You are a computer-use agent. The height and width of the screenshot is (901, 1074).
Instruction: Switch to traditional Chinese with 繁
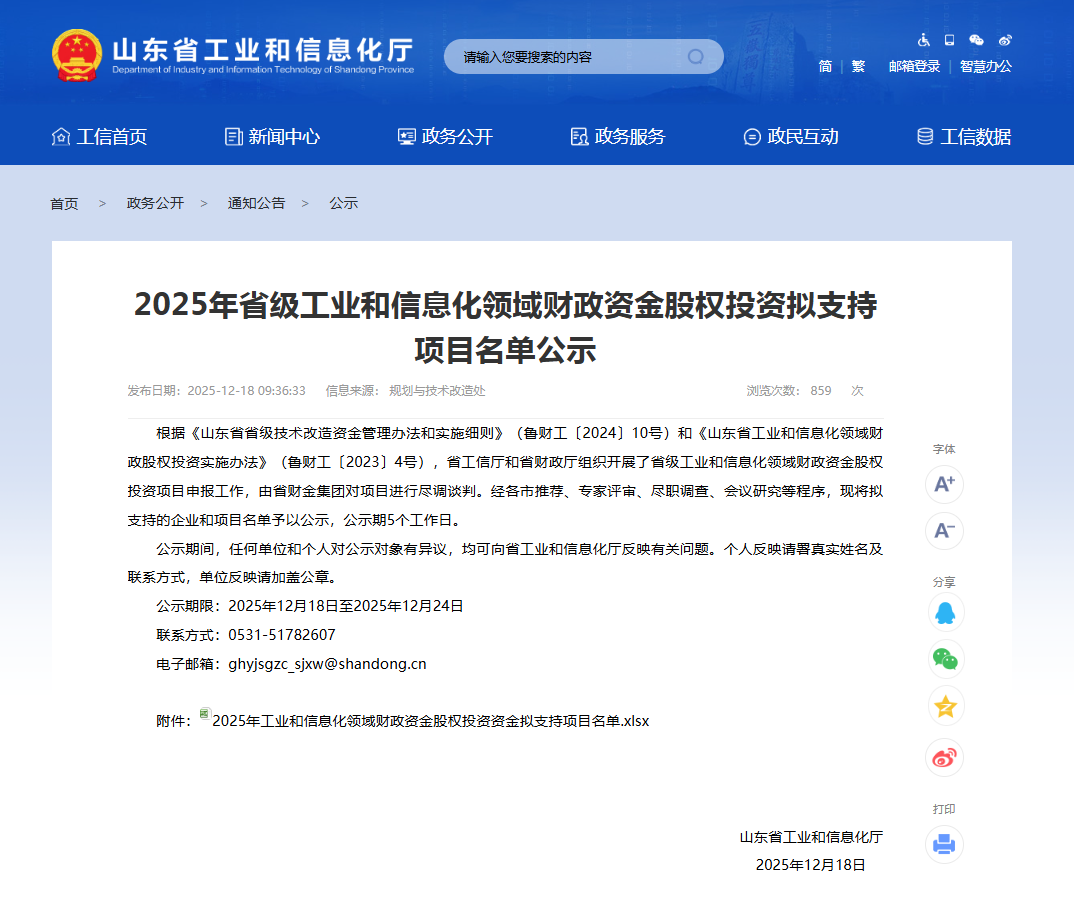tap(858, 66)
